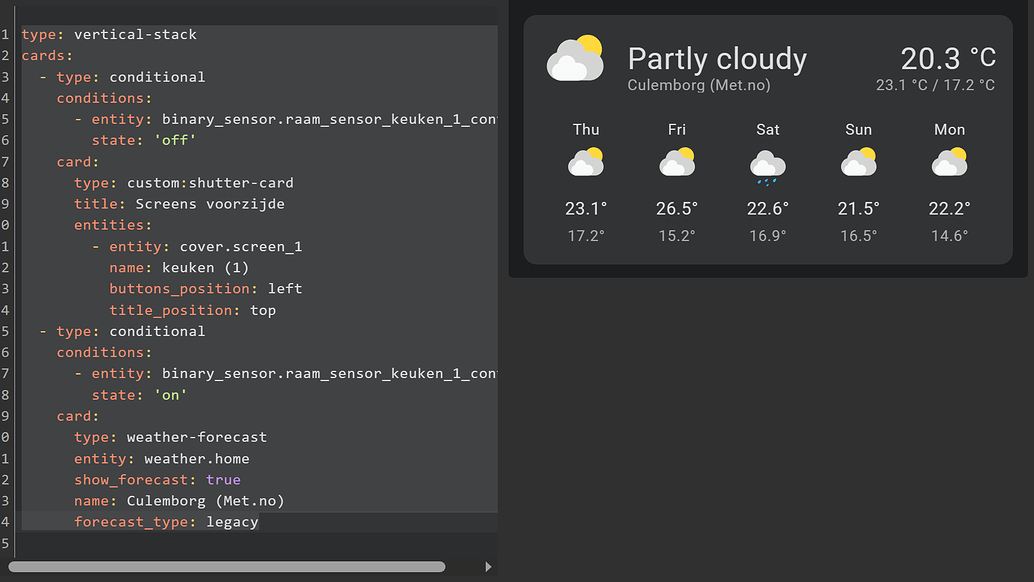Click the 'entity: weather.home' line
This screenshot has height=582, width=1034.
pos(162,458)
